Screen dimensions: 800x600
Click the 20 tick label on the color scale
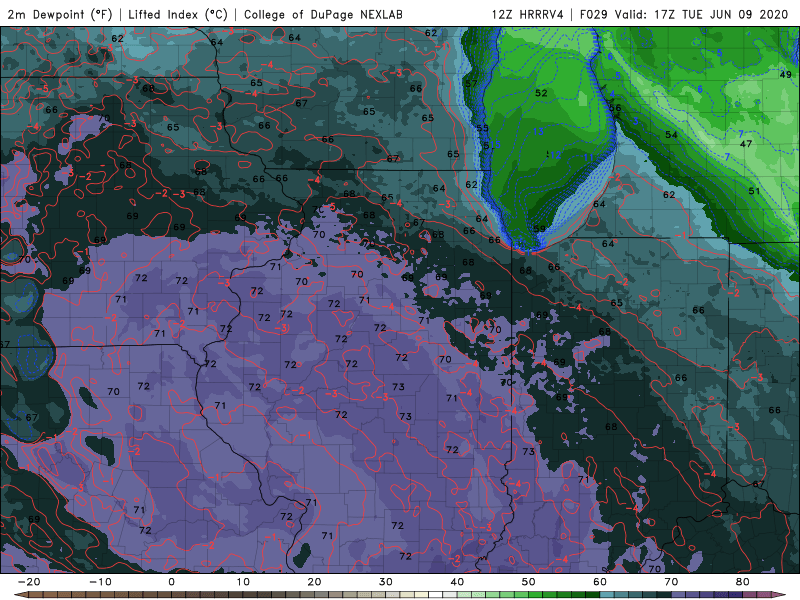tap(314, 582)
